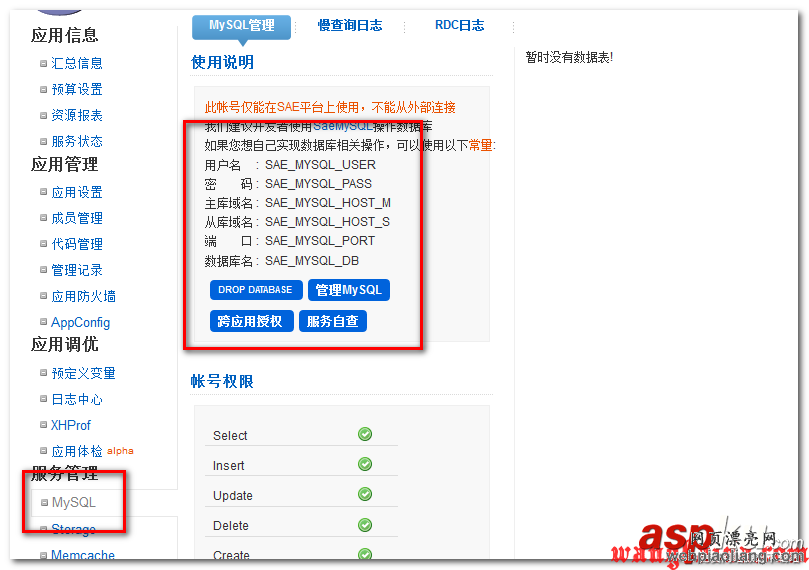Open 代码管理 in the sidebar

click(77, 244)
